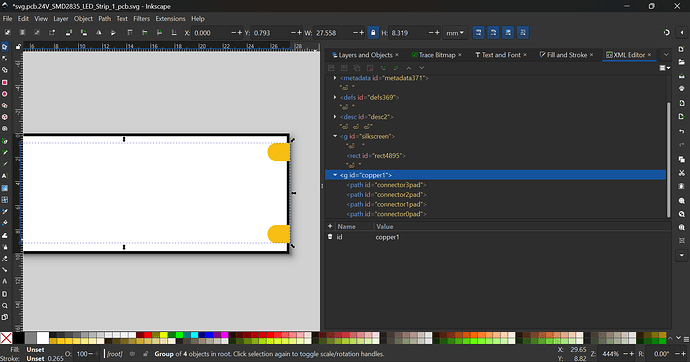Add new attribute with plus icon
This screenshot has width=690, height=362.
point(330,226)
